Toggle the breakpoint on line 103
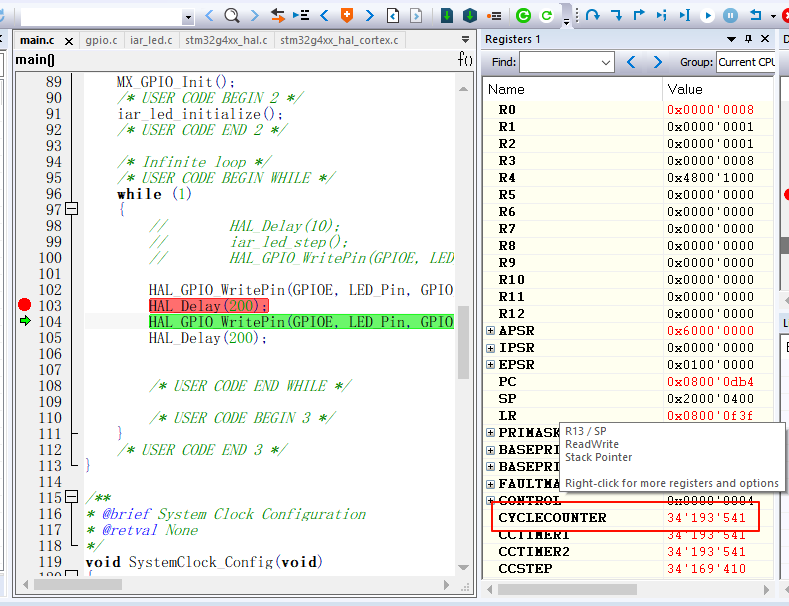This screenshot has width=789, height=606. [24, 305]
